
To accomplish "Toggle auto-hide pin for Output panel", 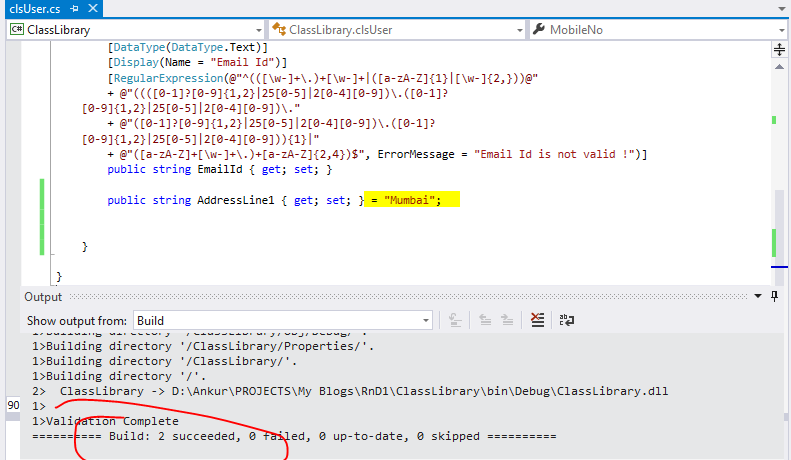I will [775, 297].
